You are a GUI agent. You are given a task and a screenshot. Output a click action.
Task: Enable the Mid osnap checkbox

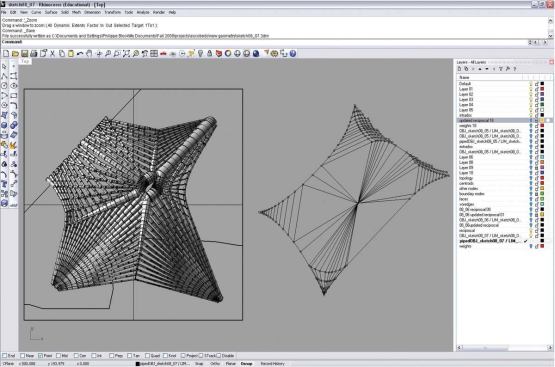coord(58,356)
